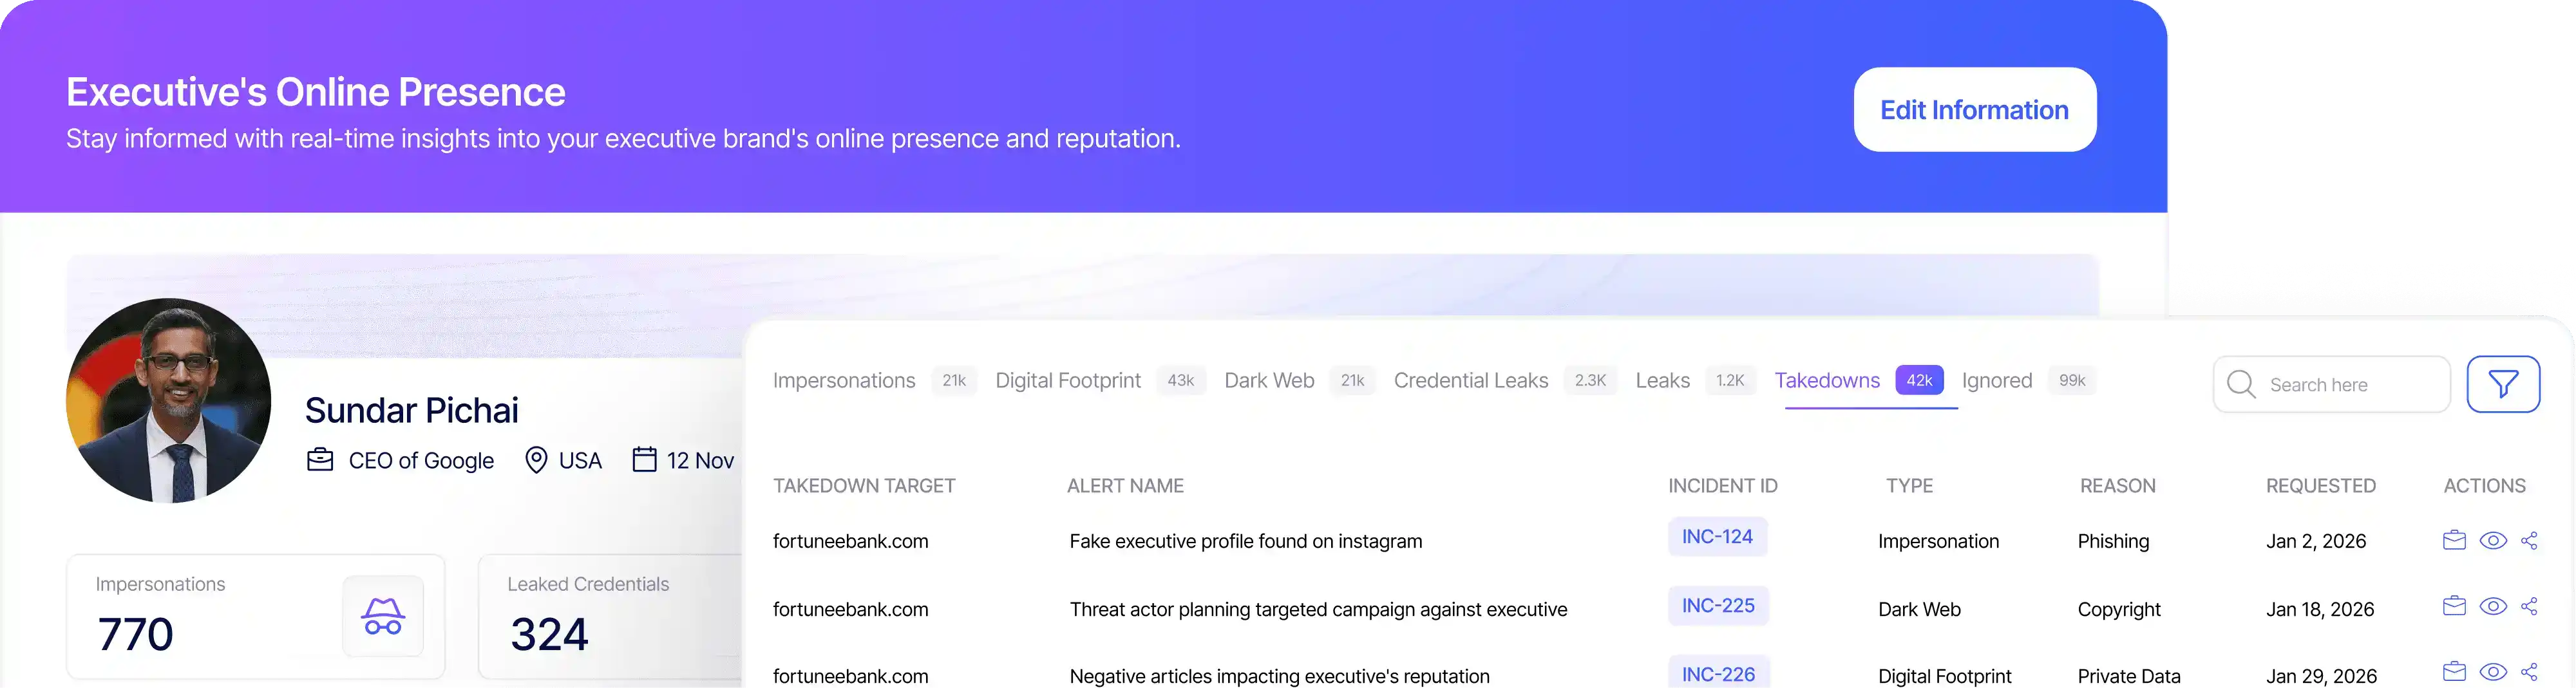2576x688 pixels.
Task: Switch to the Dark Web tab
Action: pos(1269,380)
